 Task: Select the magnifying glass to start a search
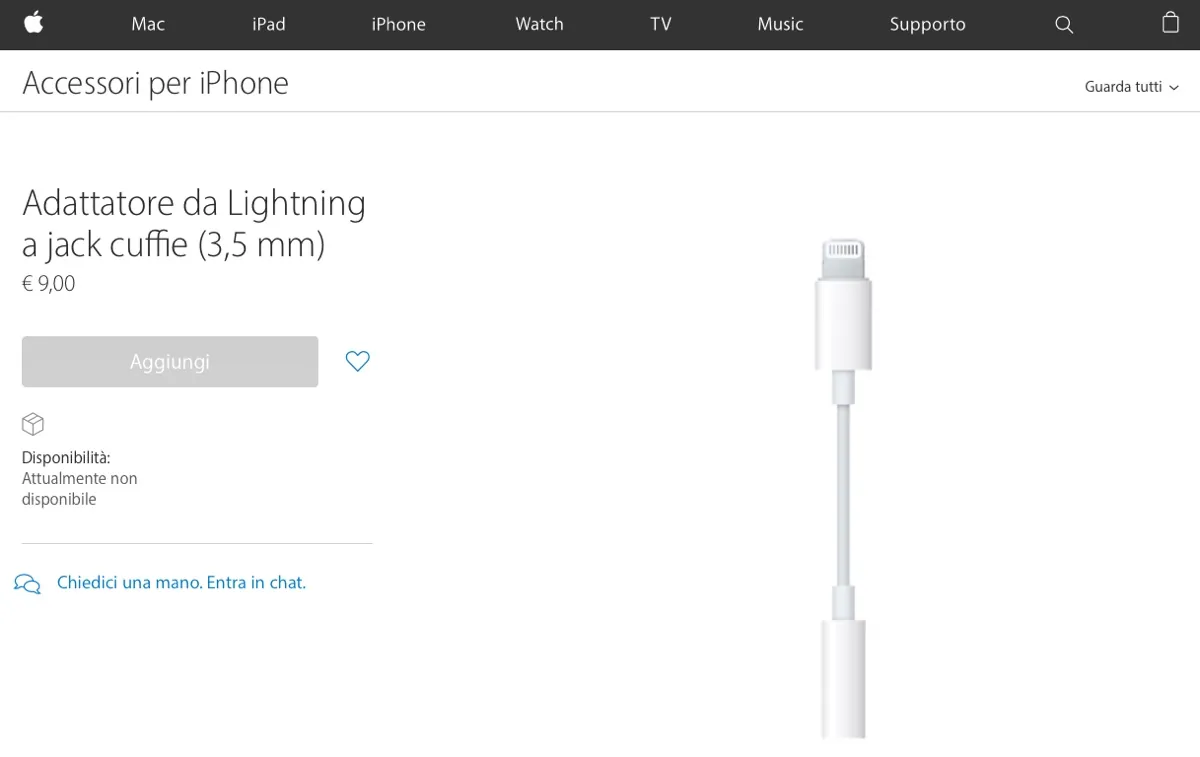pyautogui.click(x=1063, y=24)
